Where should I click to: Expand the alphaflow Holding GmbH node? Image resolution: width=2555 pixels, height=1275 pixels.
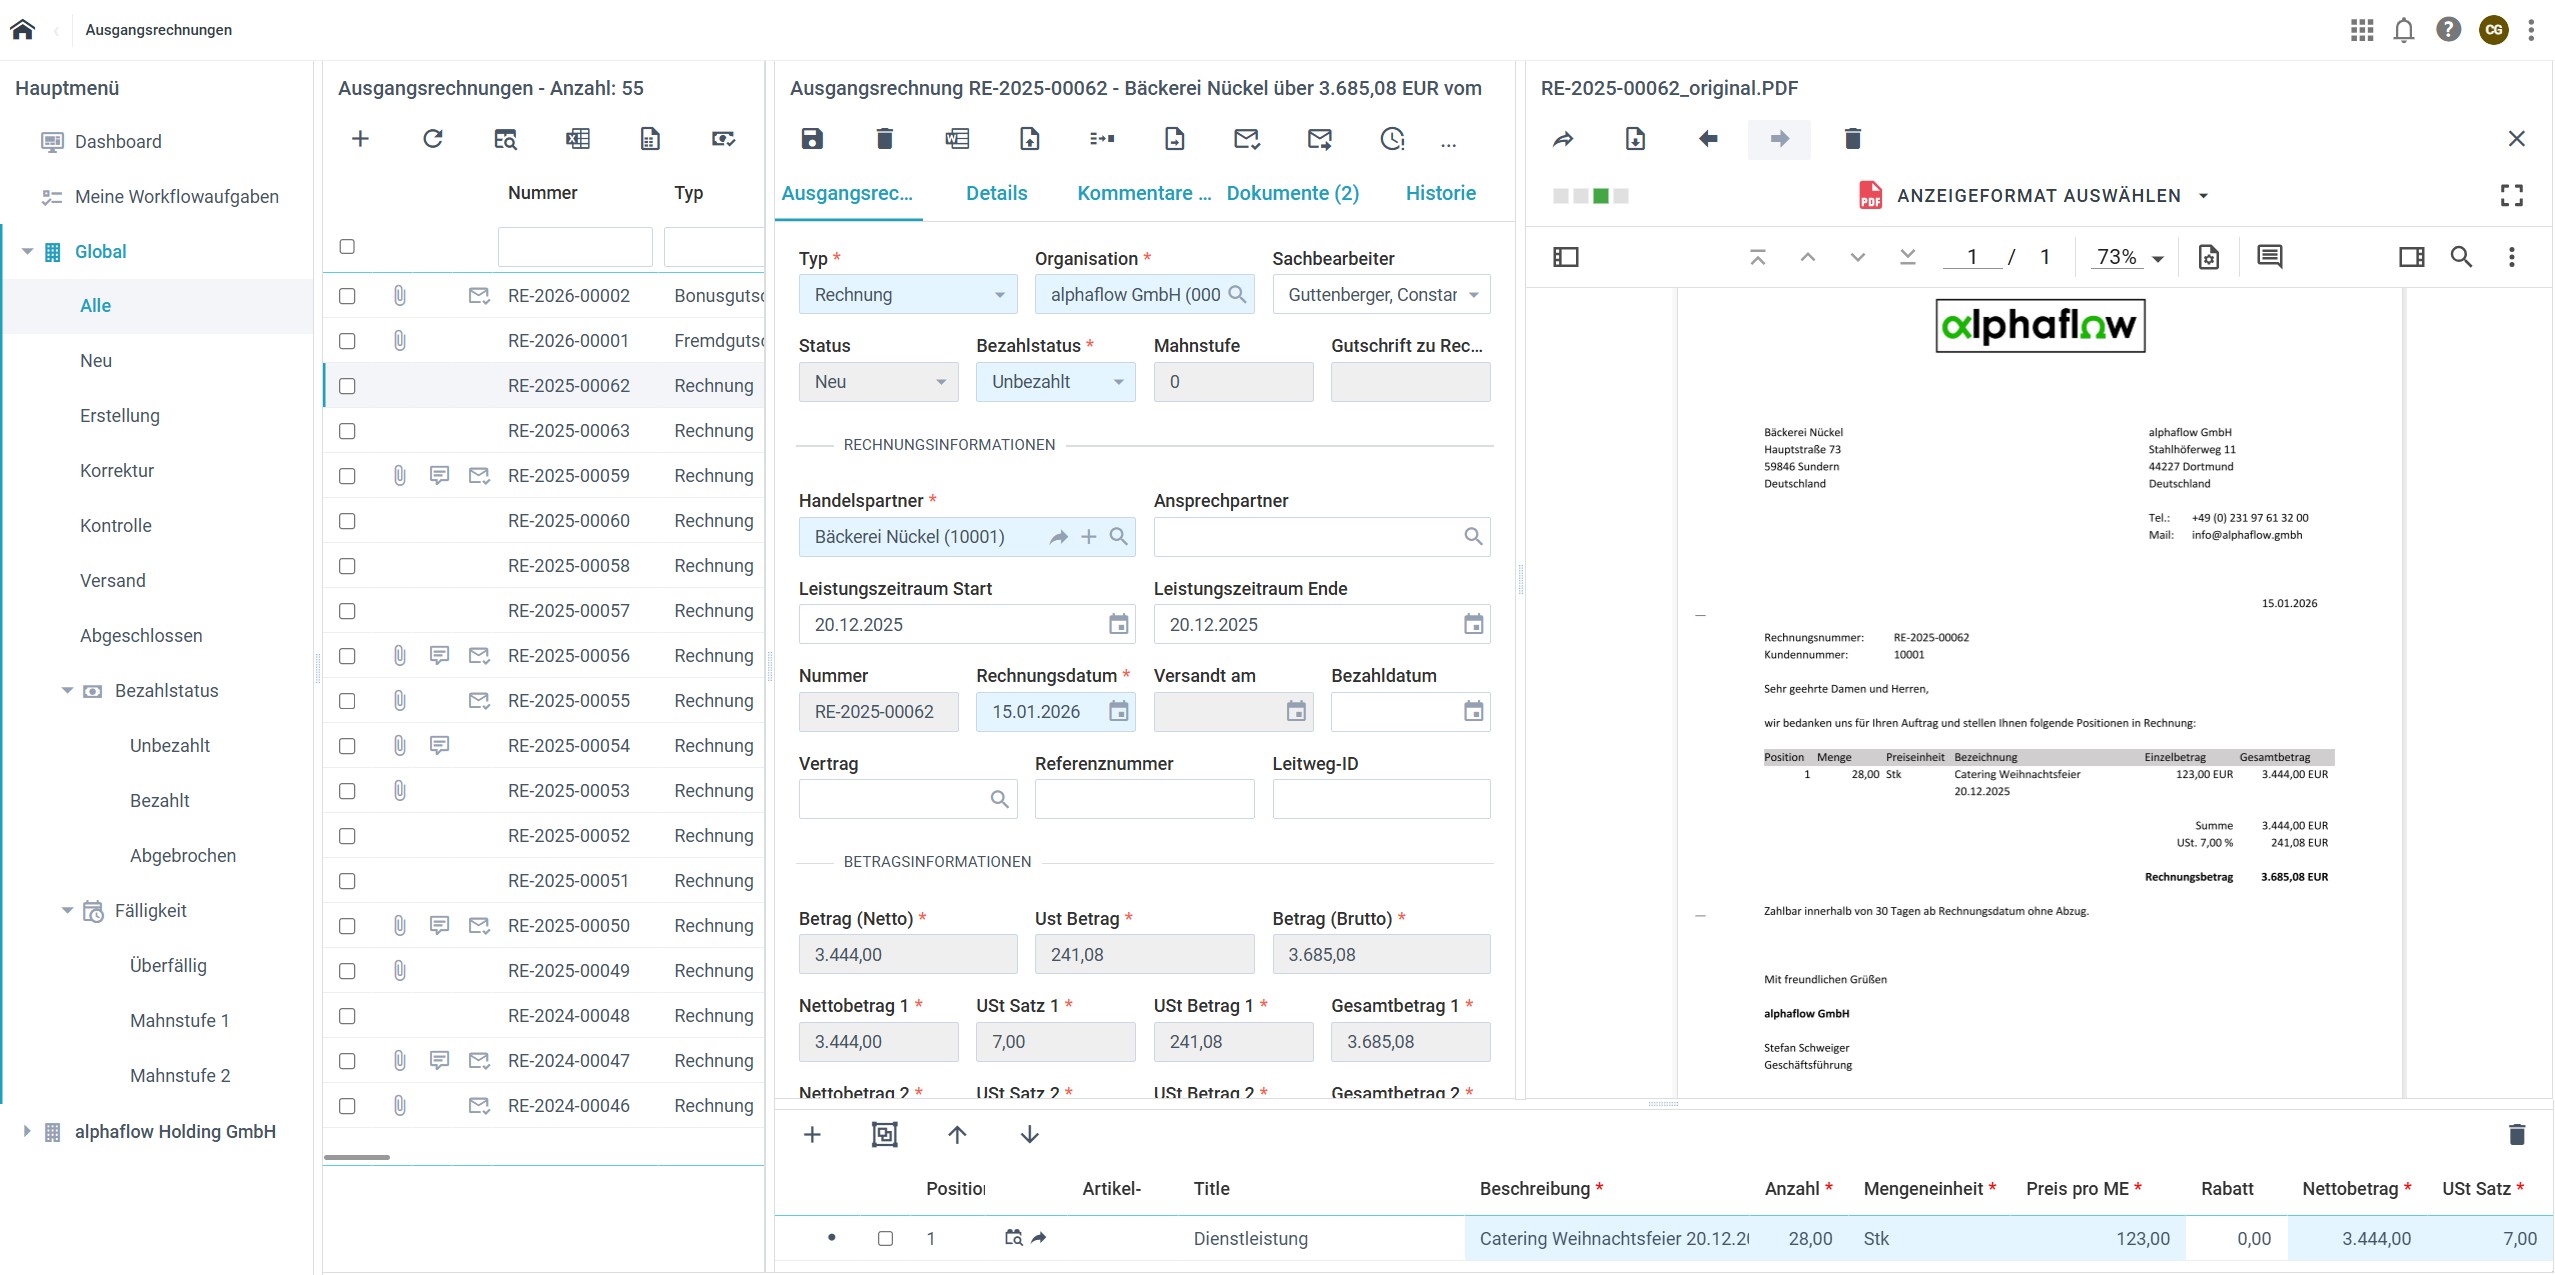point(27,1131)
